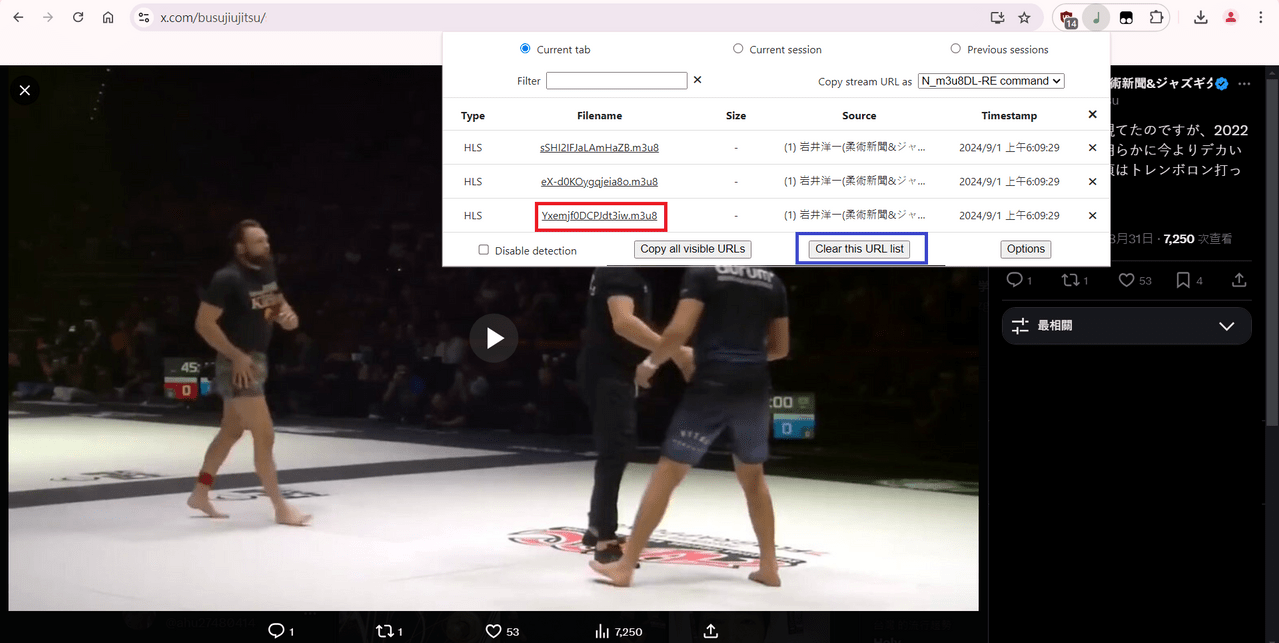Open the Yxemjf0DCPJdt3iw.m3u8 filename link
Screen dimensions: 1279x643
(x=599, y=215)
